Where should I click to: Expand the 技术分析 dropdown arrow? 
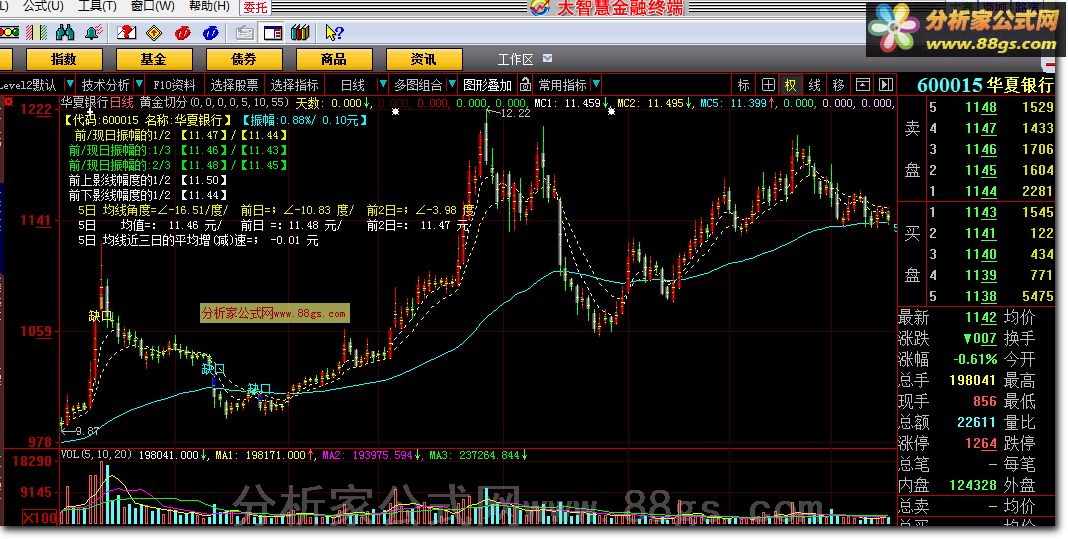(139, 84)
